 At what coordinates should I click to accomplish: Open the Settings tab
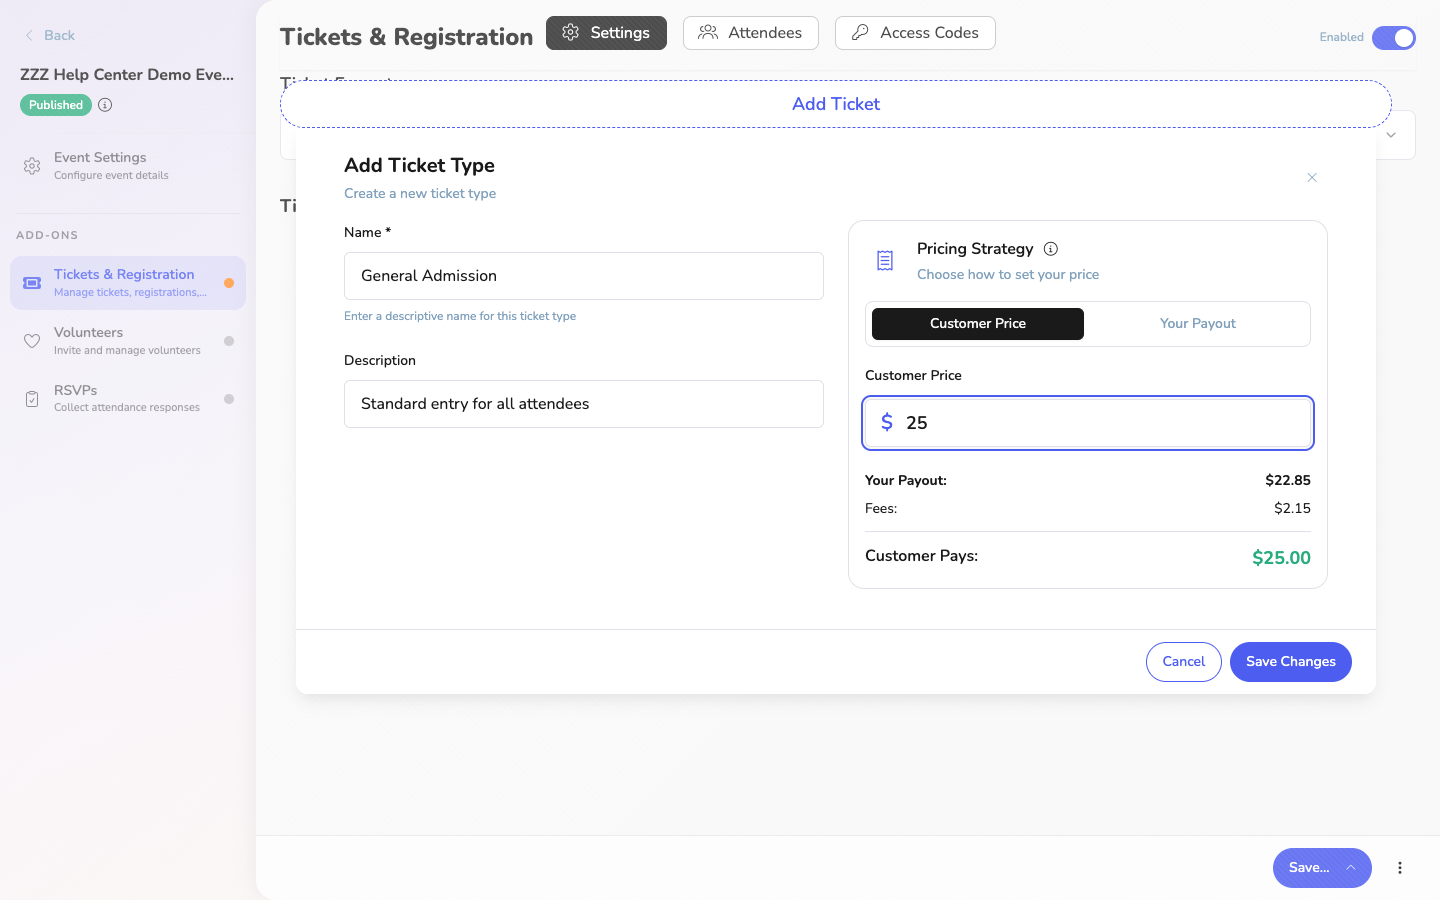pos(606,33)
